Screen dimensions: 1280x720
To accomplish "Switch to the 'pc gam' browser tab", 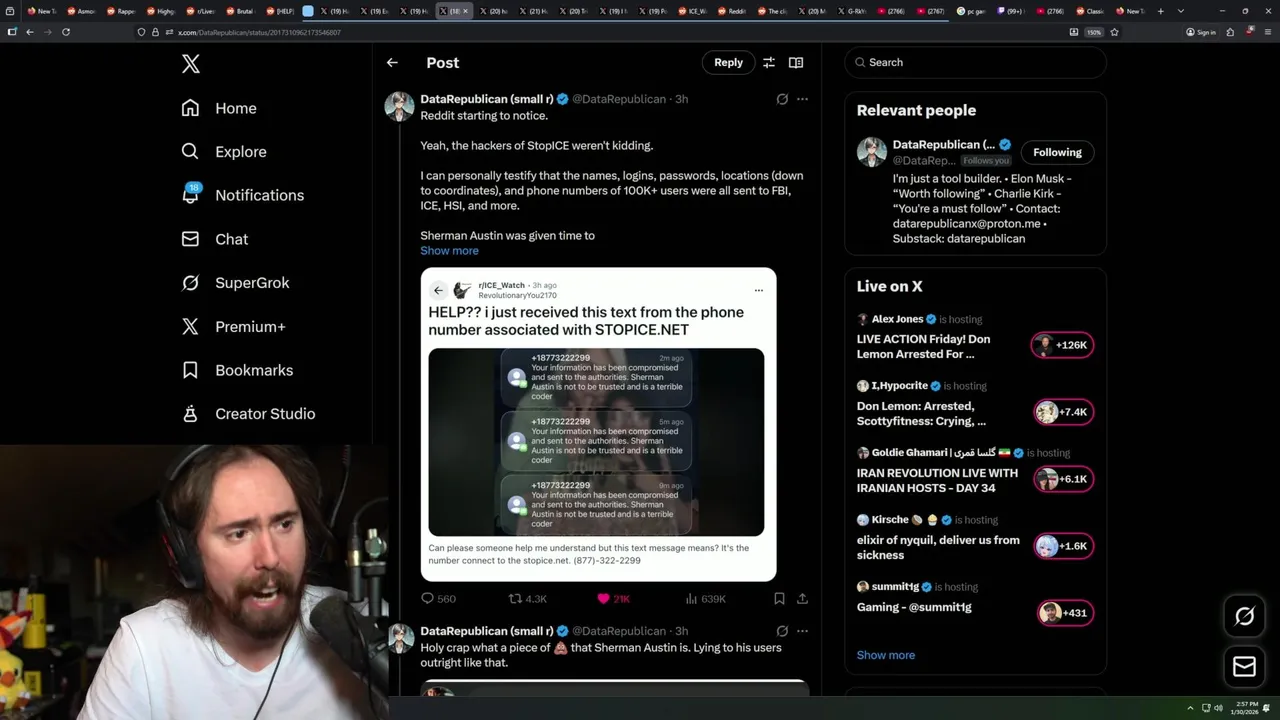I will [970, 11].
